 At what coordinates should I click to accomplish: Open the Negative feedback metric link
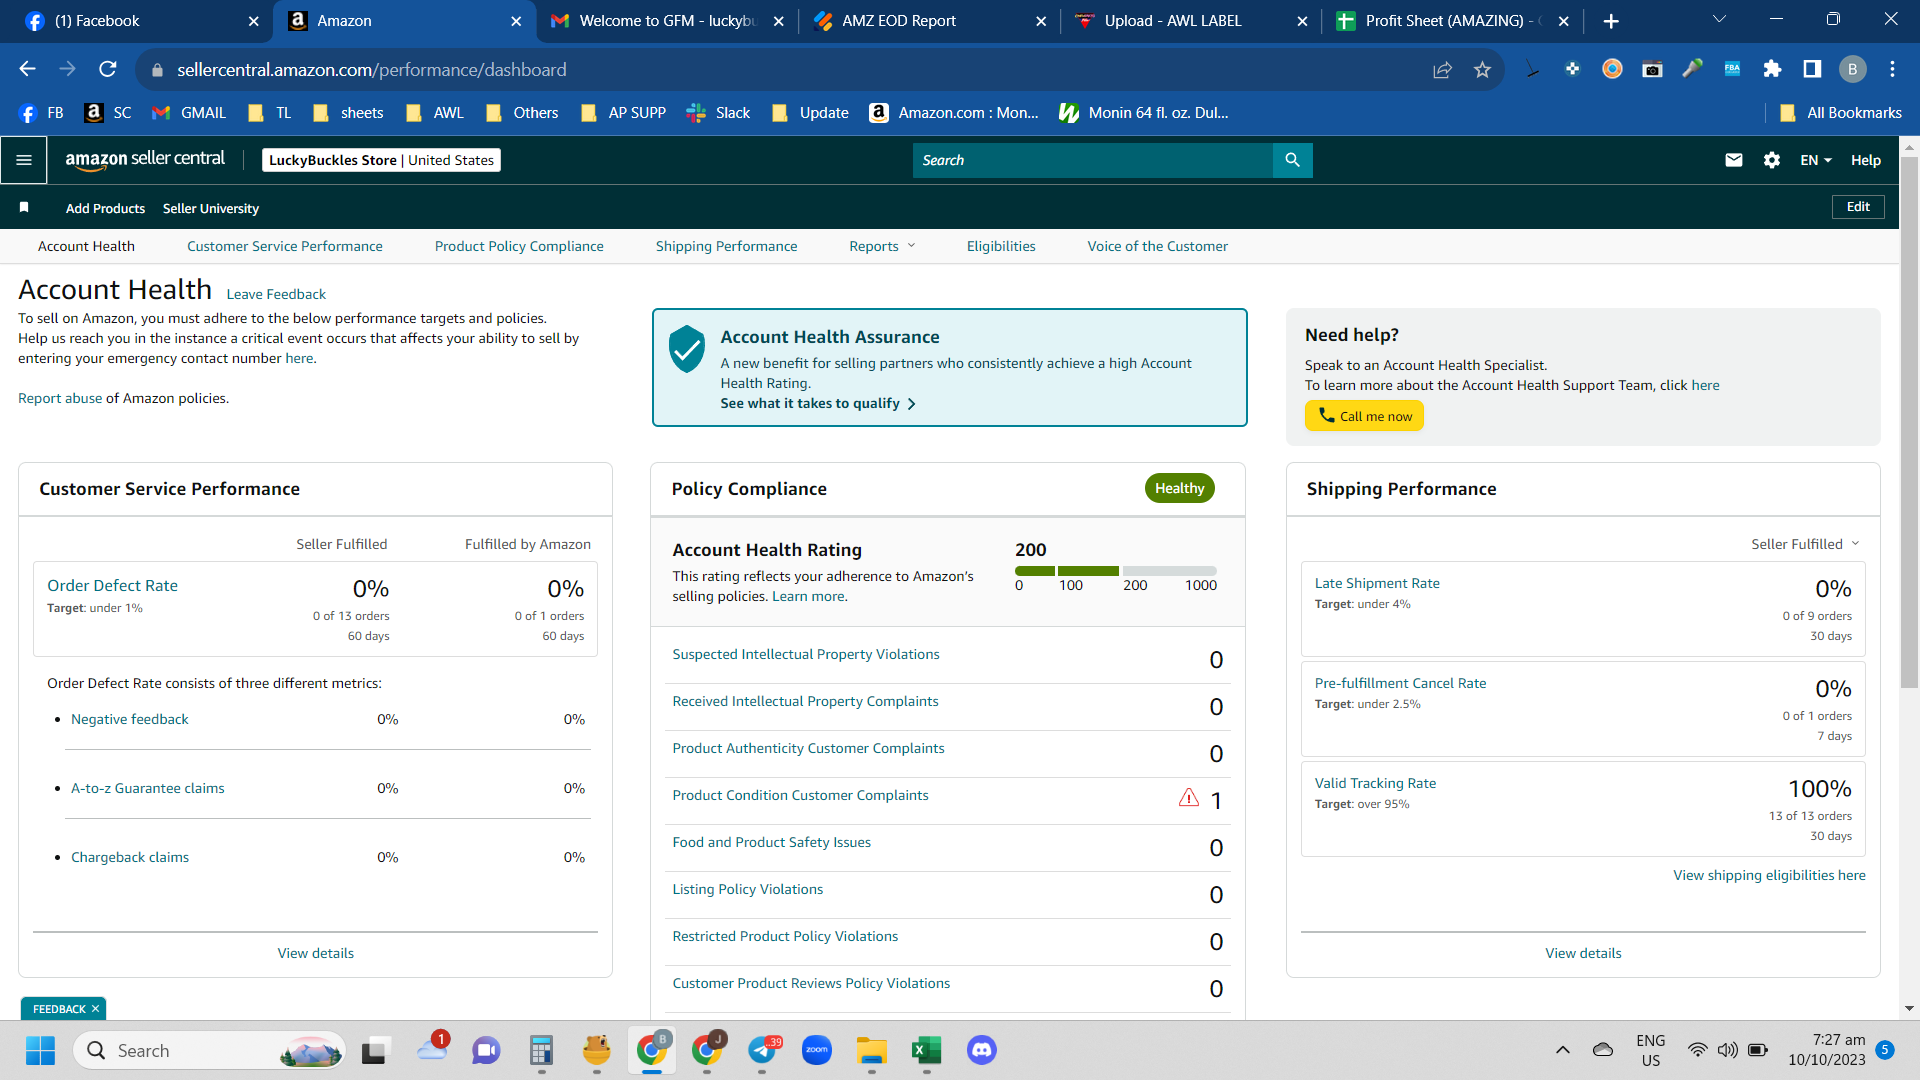point(130,719)
